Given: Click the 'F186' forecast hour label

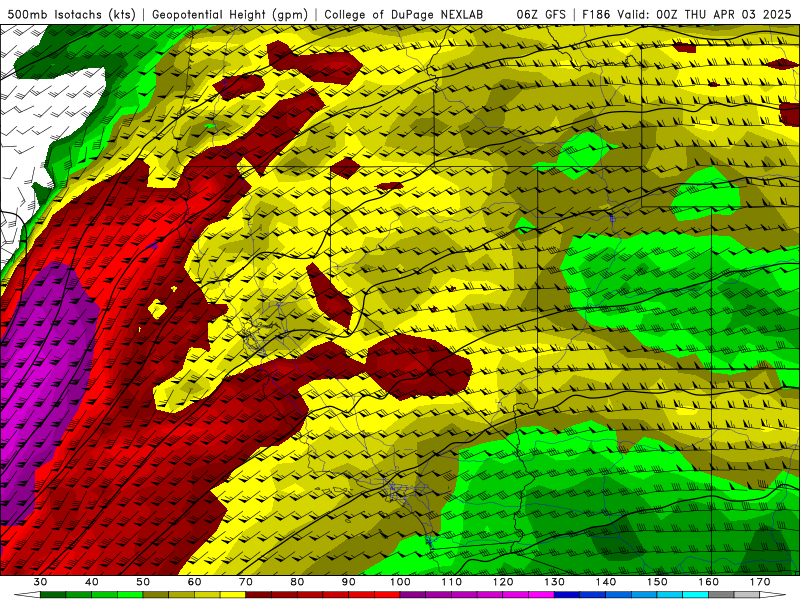Looking at the screenshot, I should pyautogui.click(x=597, y=14).
